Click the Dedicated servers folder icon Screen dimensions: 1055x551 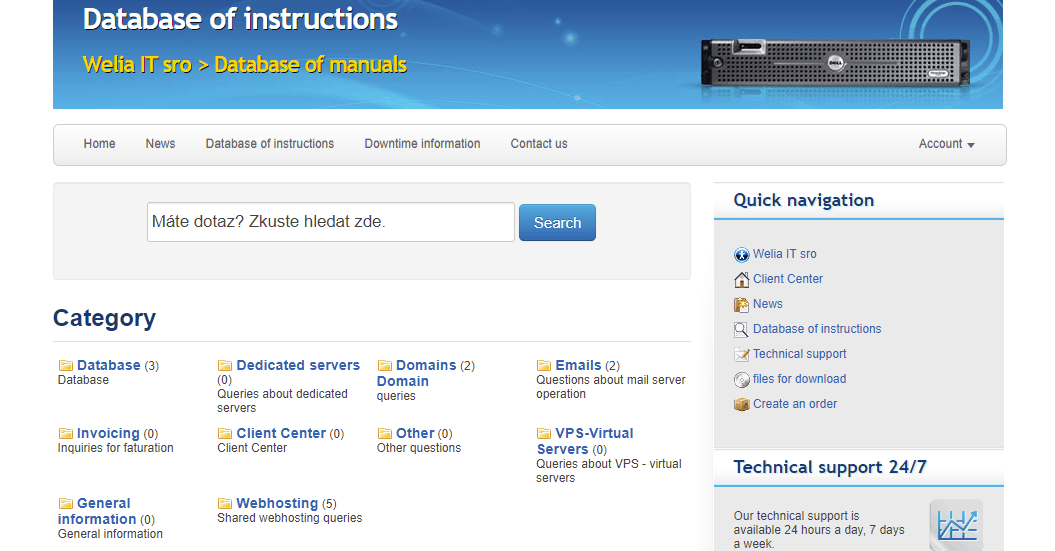click(225, 365)
